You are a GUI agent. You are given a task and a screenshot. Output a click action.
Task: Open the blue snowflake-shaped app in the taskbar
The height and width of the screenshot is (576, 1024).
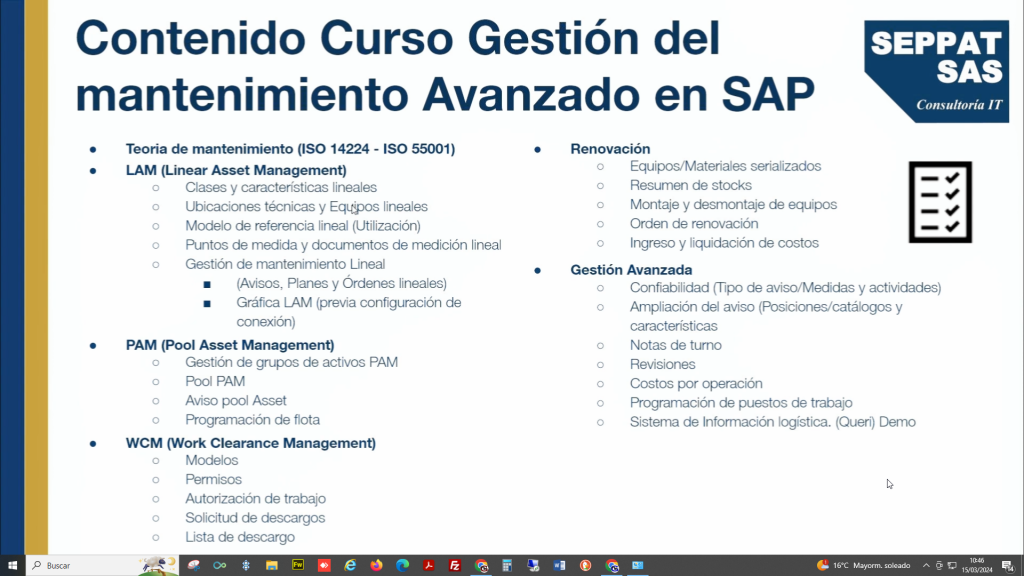click(246, 566)
